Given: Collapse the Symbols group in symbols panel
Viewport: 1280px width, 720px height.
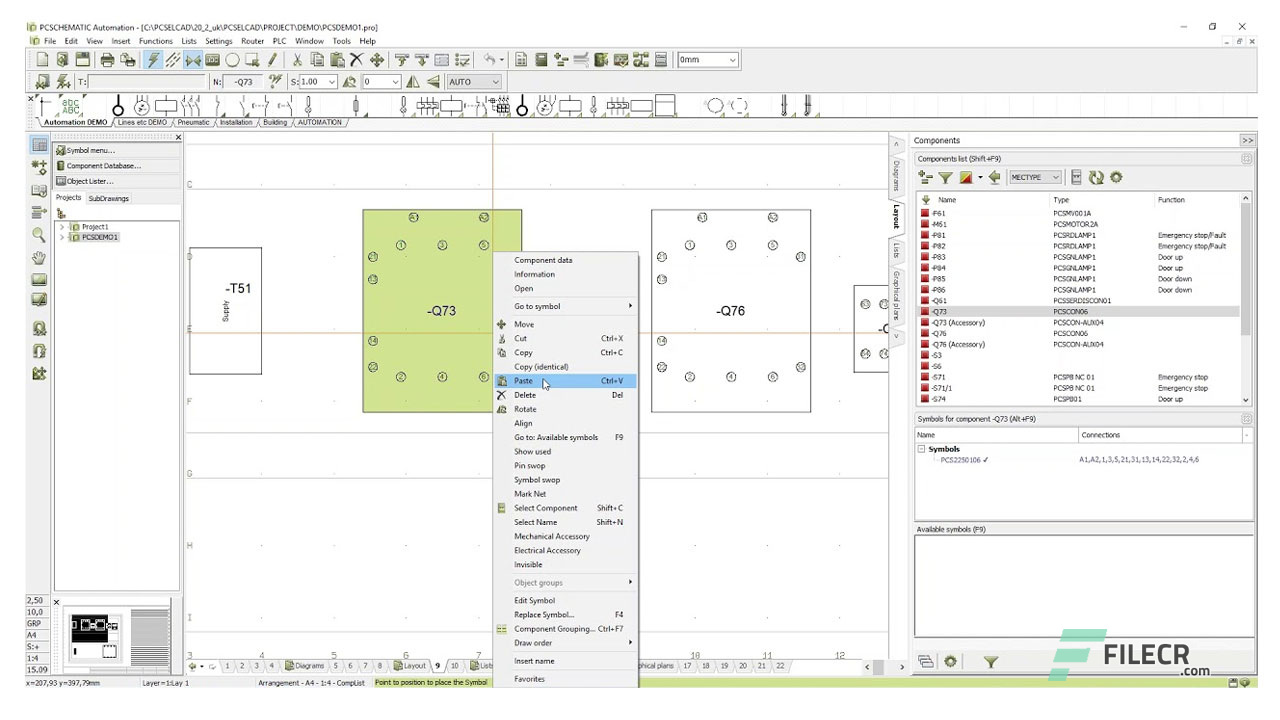Looking at the screenshot, I should tap(921, 449).
